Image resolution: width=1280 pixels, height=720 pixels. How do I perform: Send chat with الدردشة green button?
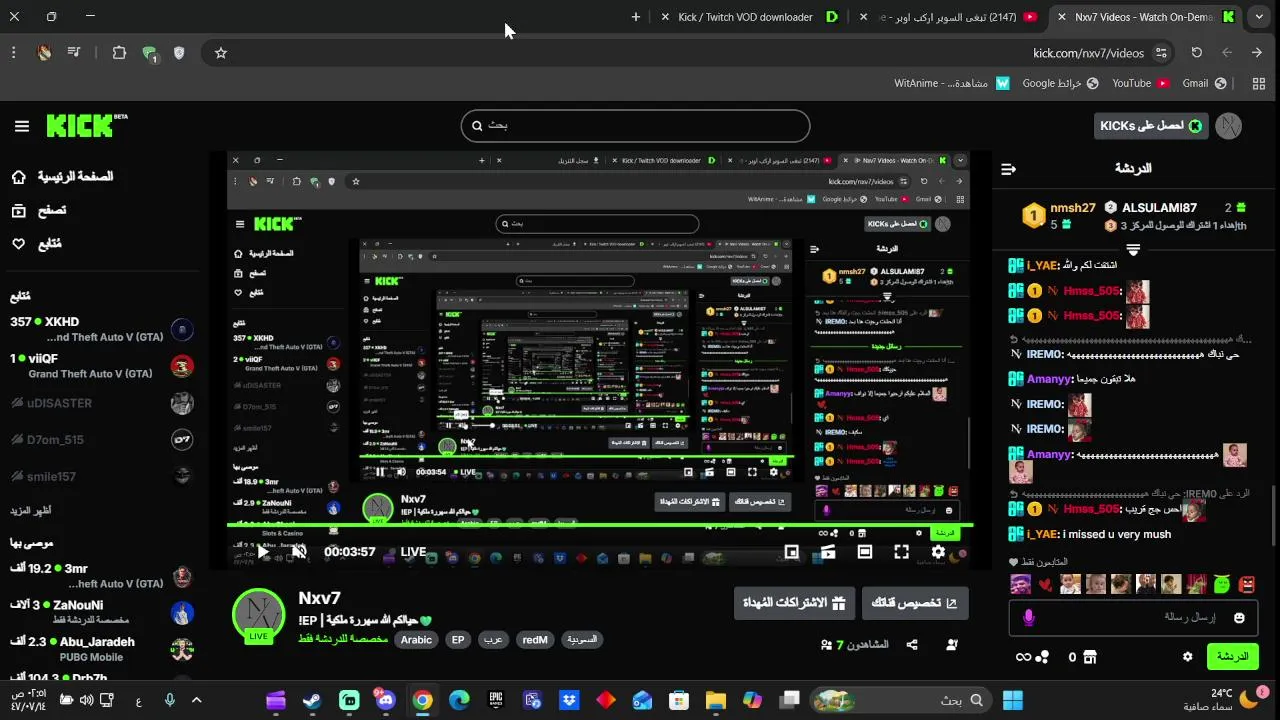pyautogui.click(x=1232, y=657)
